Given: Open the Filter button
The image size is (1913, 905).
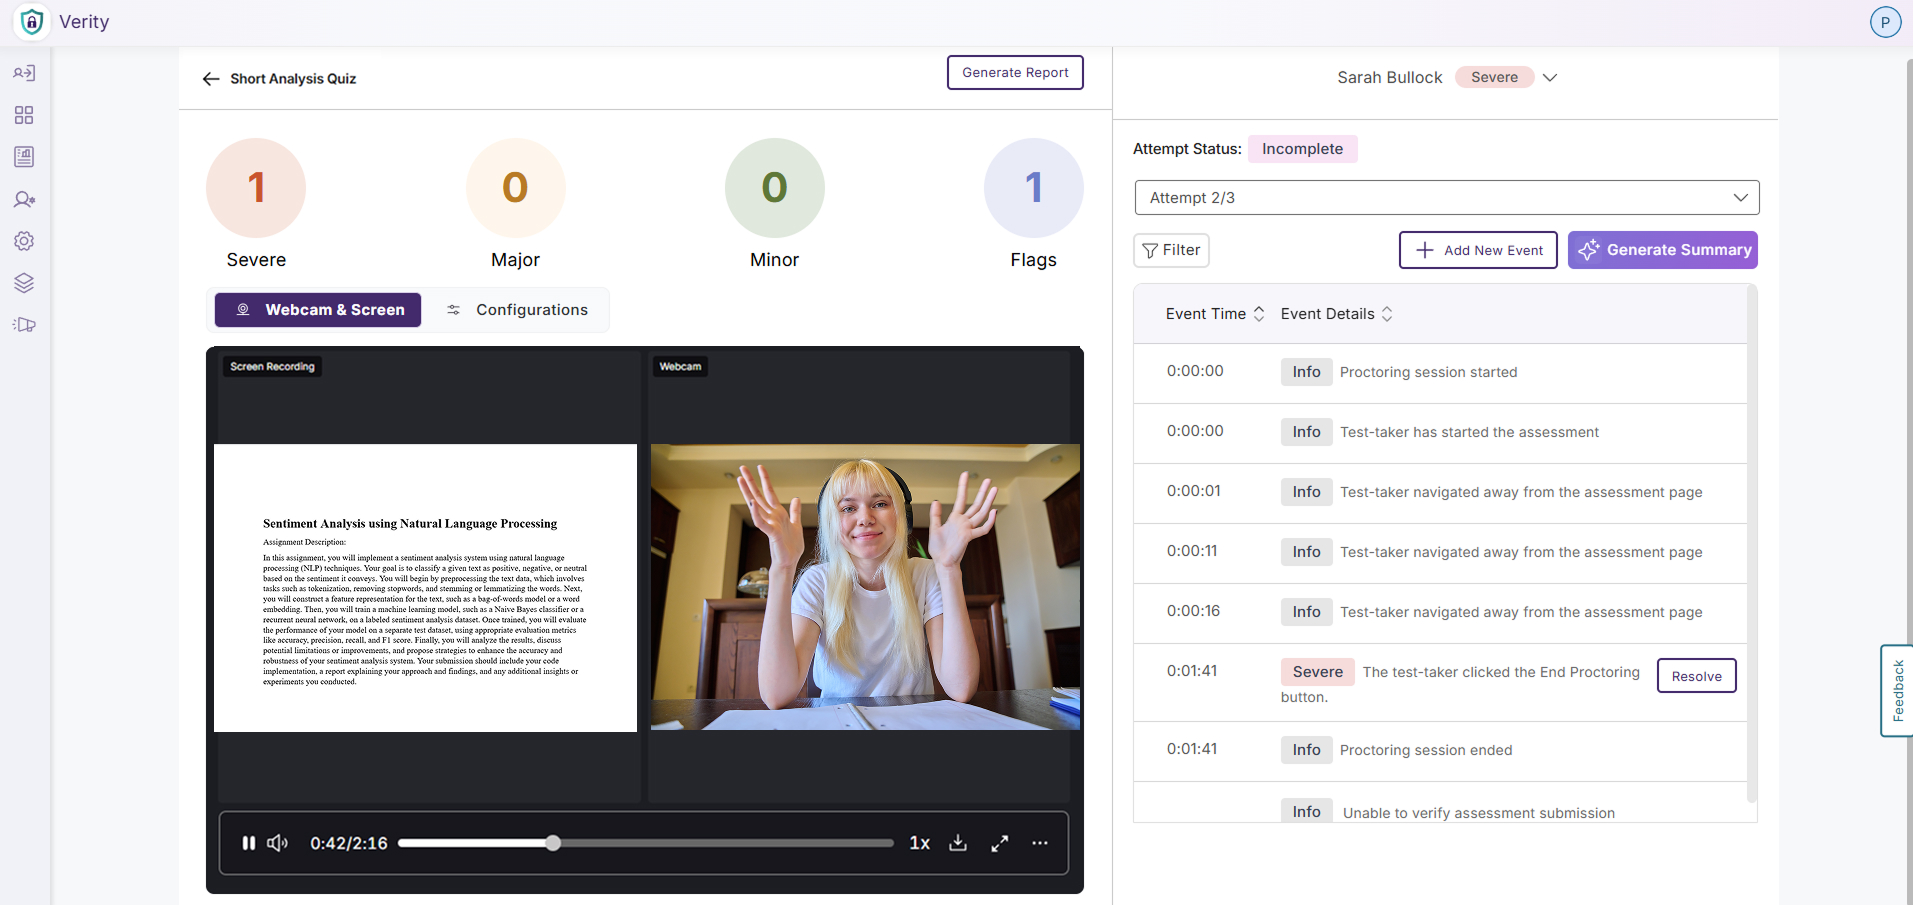Looking at the screenshot, I should click(x=1171, y=250).
